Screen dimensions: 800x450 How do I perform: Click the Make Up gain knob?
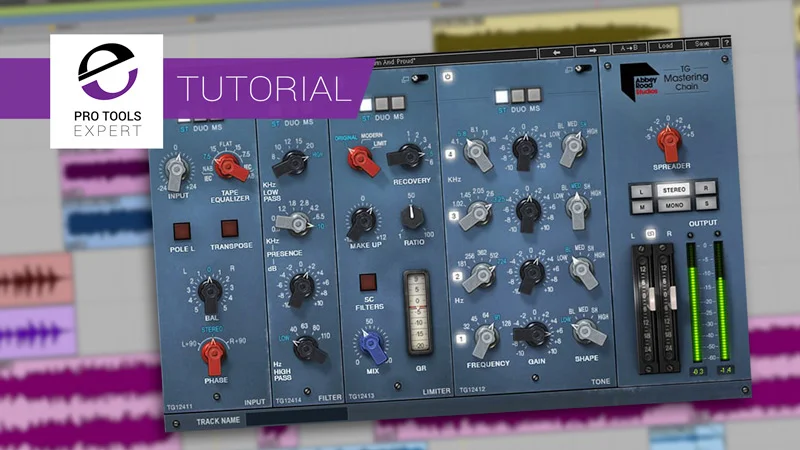364,221
